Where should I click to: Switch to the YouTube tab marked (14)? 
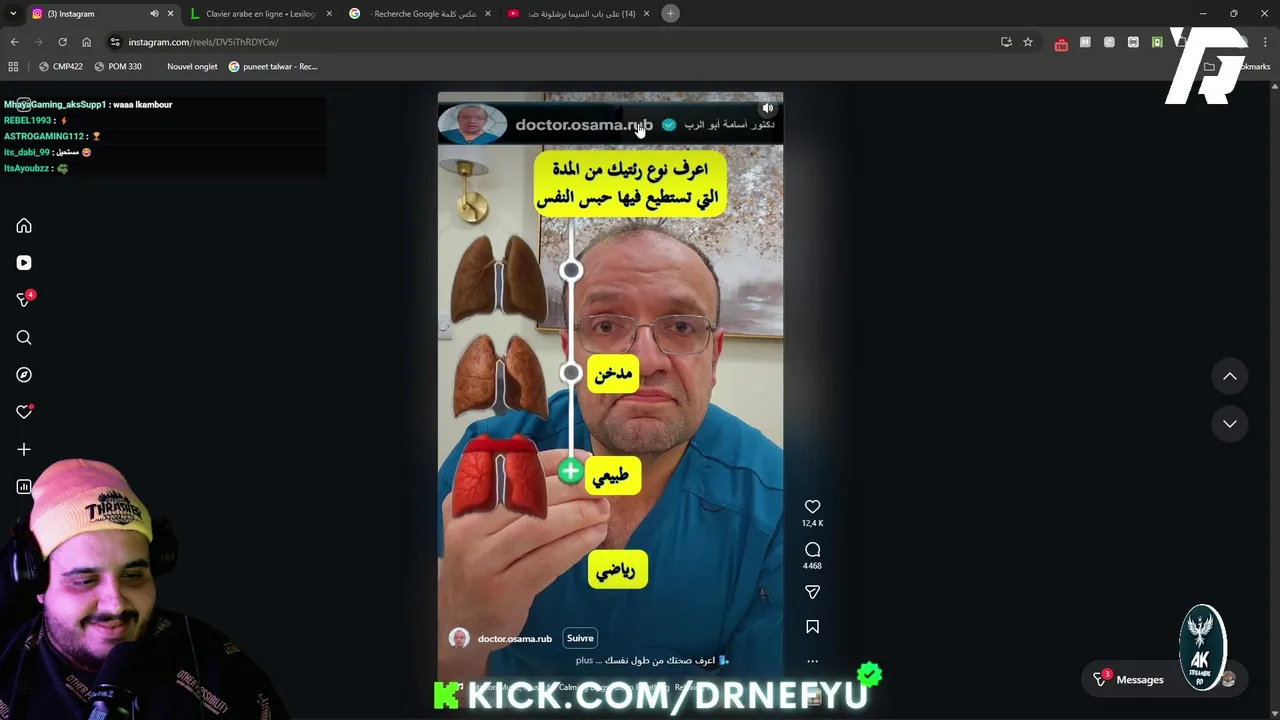coord(581,13)
